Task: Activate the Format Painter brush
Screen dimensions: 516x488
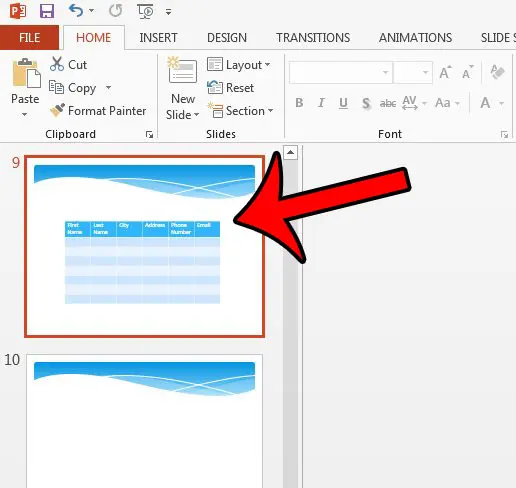Action: (98, 111)
